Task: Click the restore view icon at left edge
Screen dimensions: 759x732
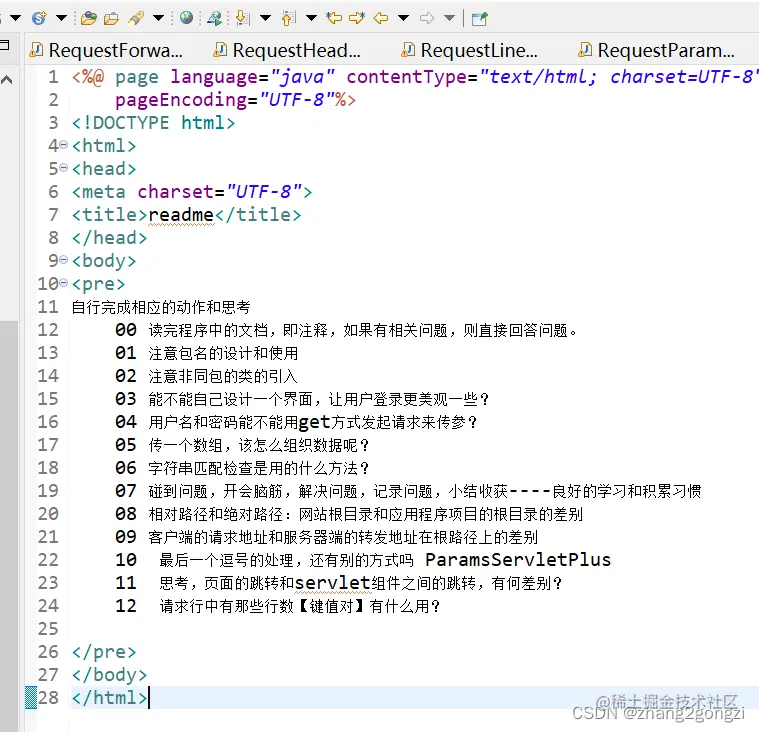Action: coord(4,45)
